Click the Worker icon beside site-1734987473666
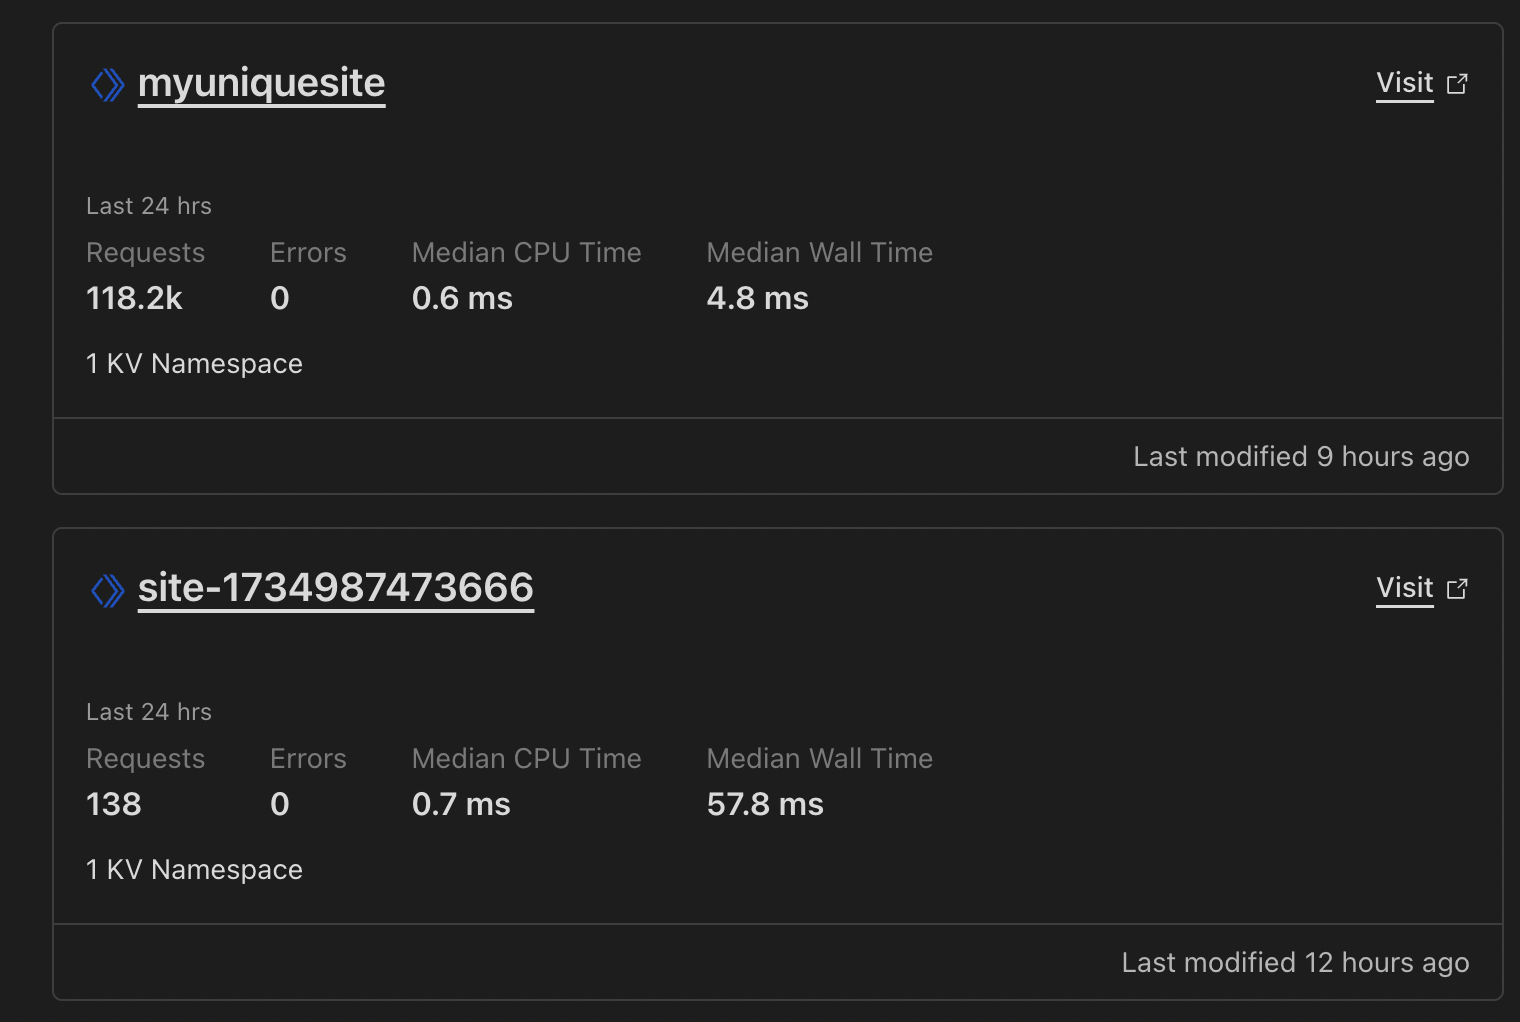The image size is (1520, 1022). (x=108, y=590)
